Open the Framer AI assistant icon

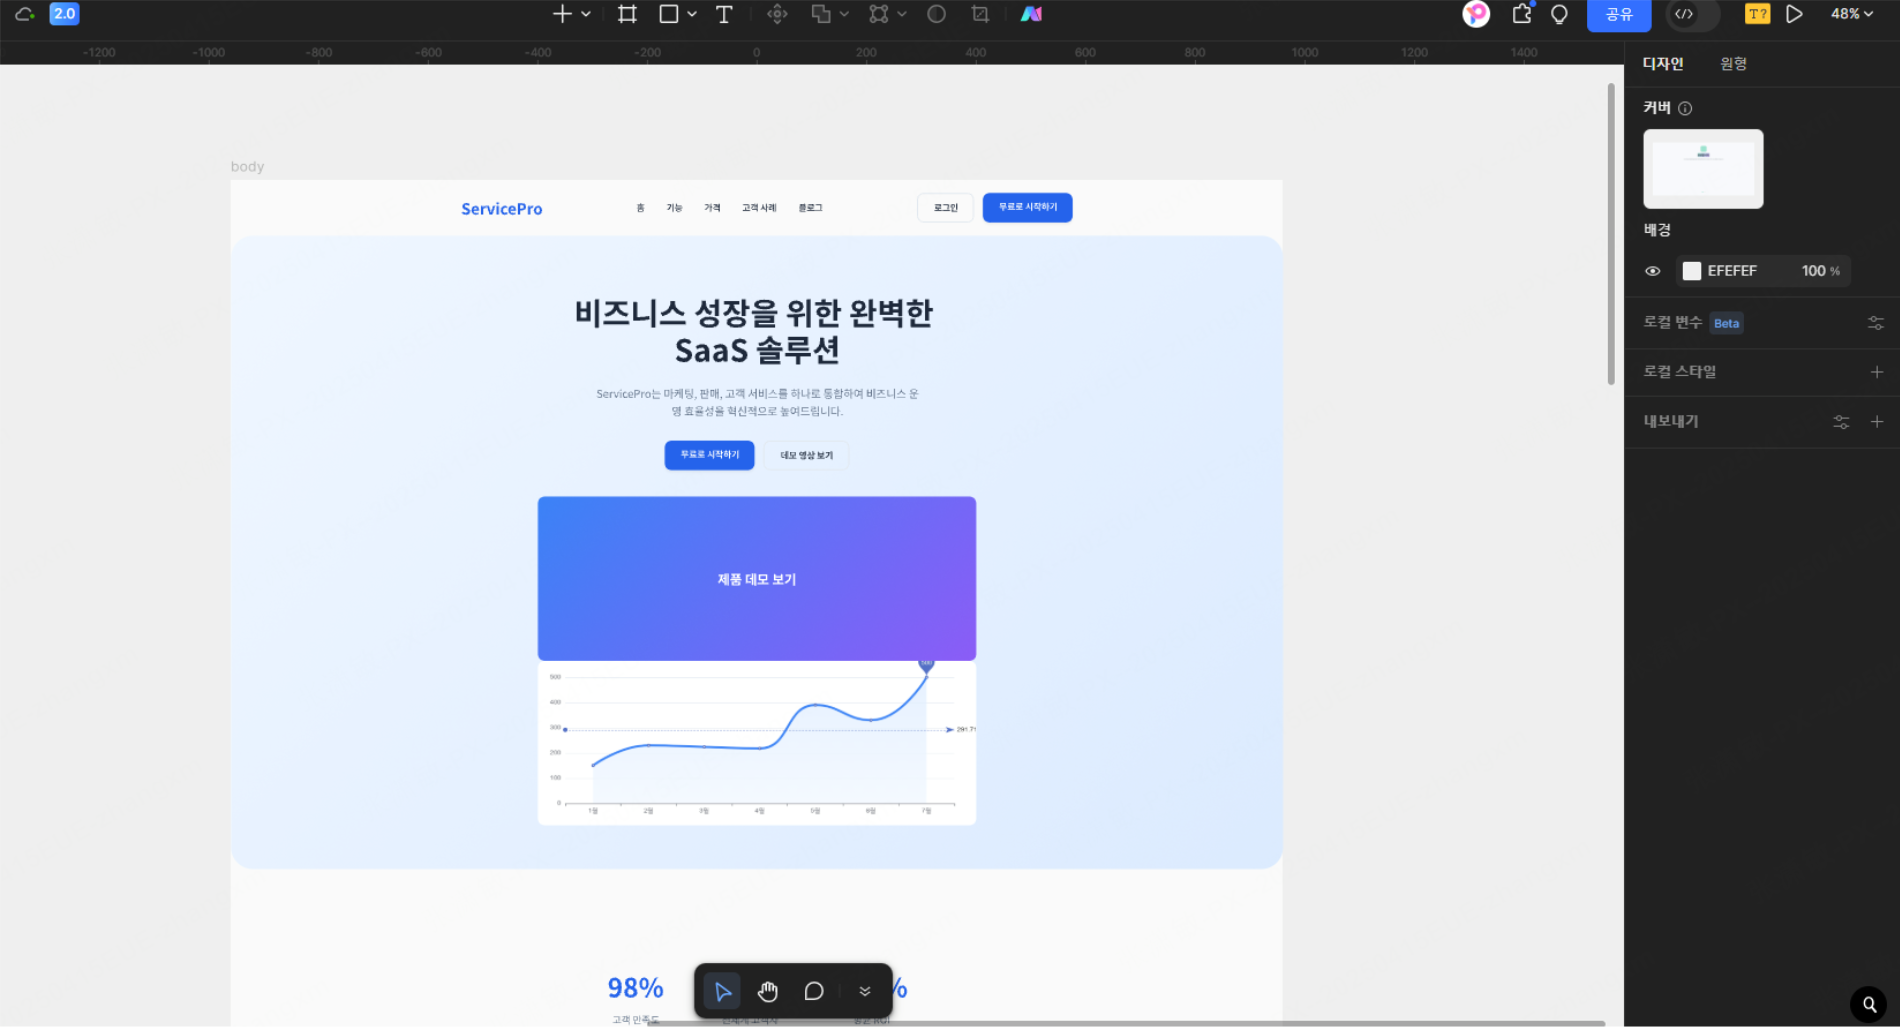[1031, 14]
